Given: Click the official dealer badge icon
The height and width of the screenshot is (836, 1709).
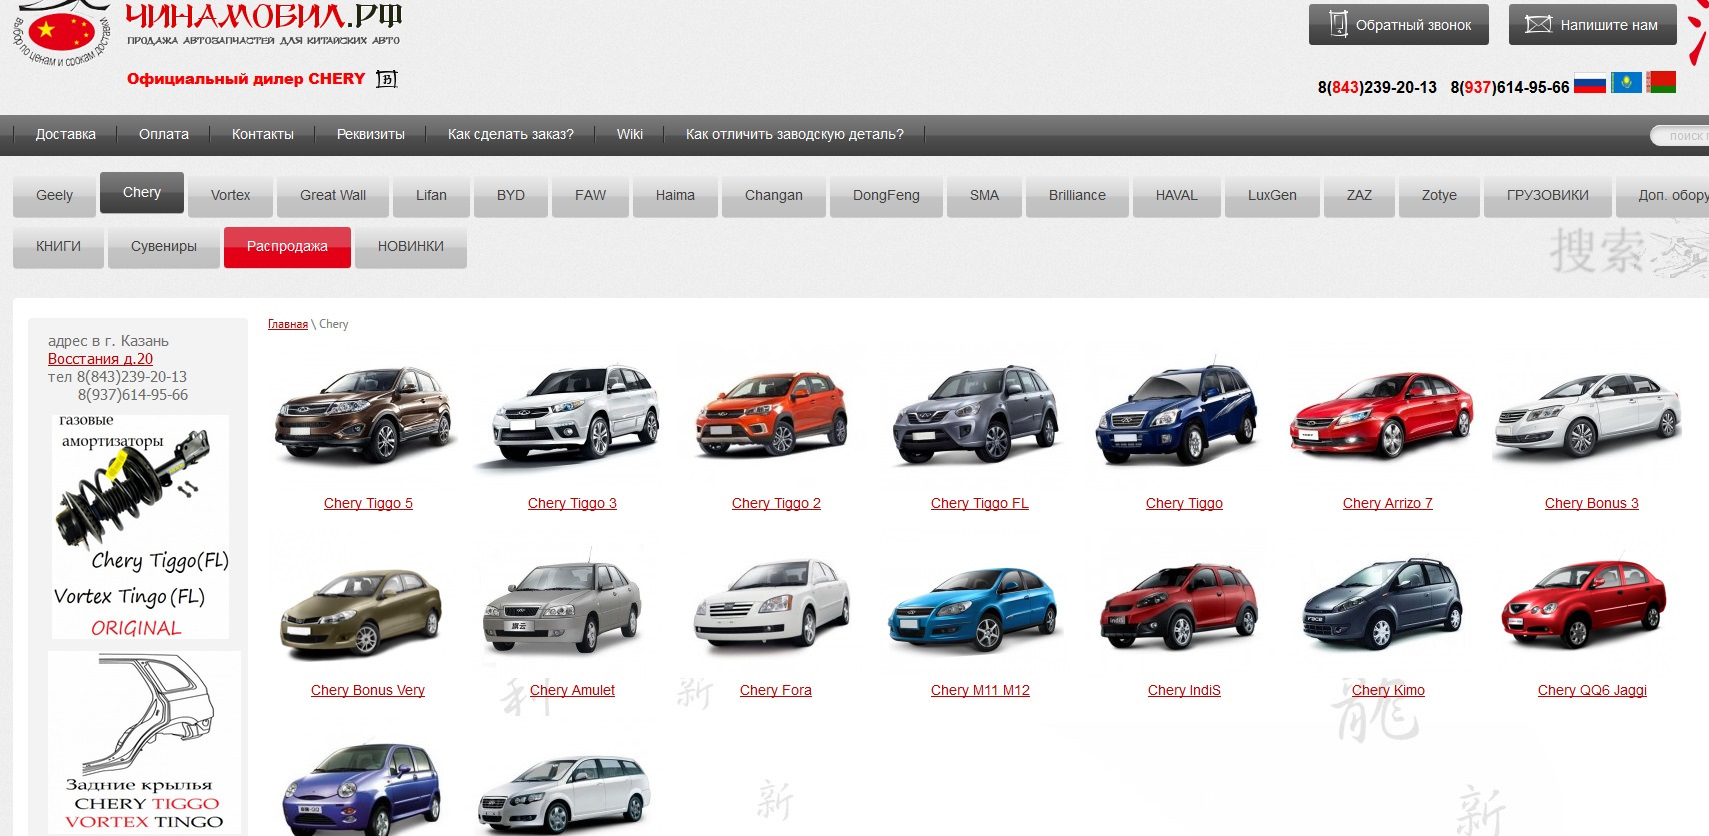Looking at the screenshot, I should pos(387,79).
